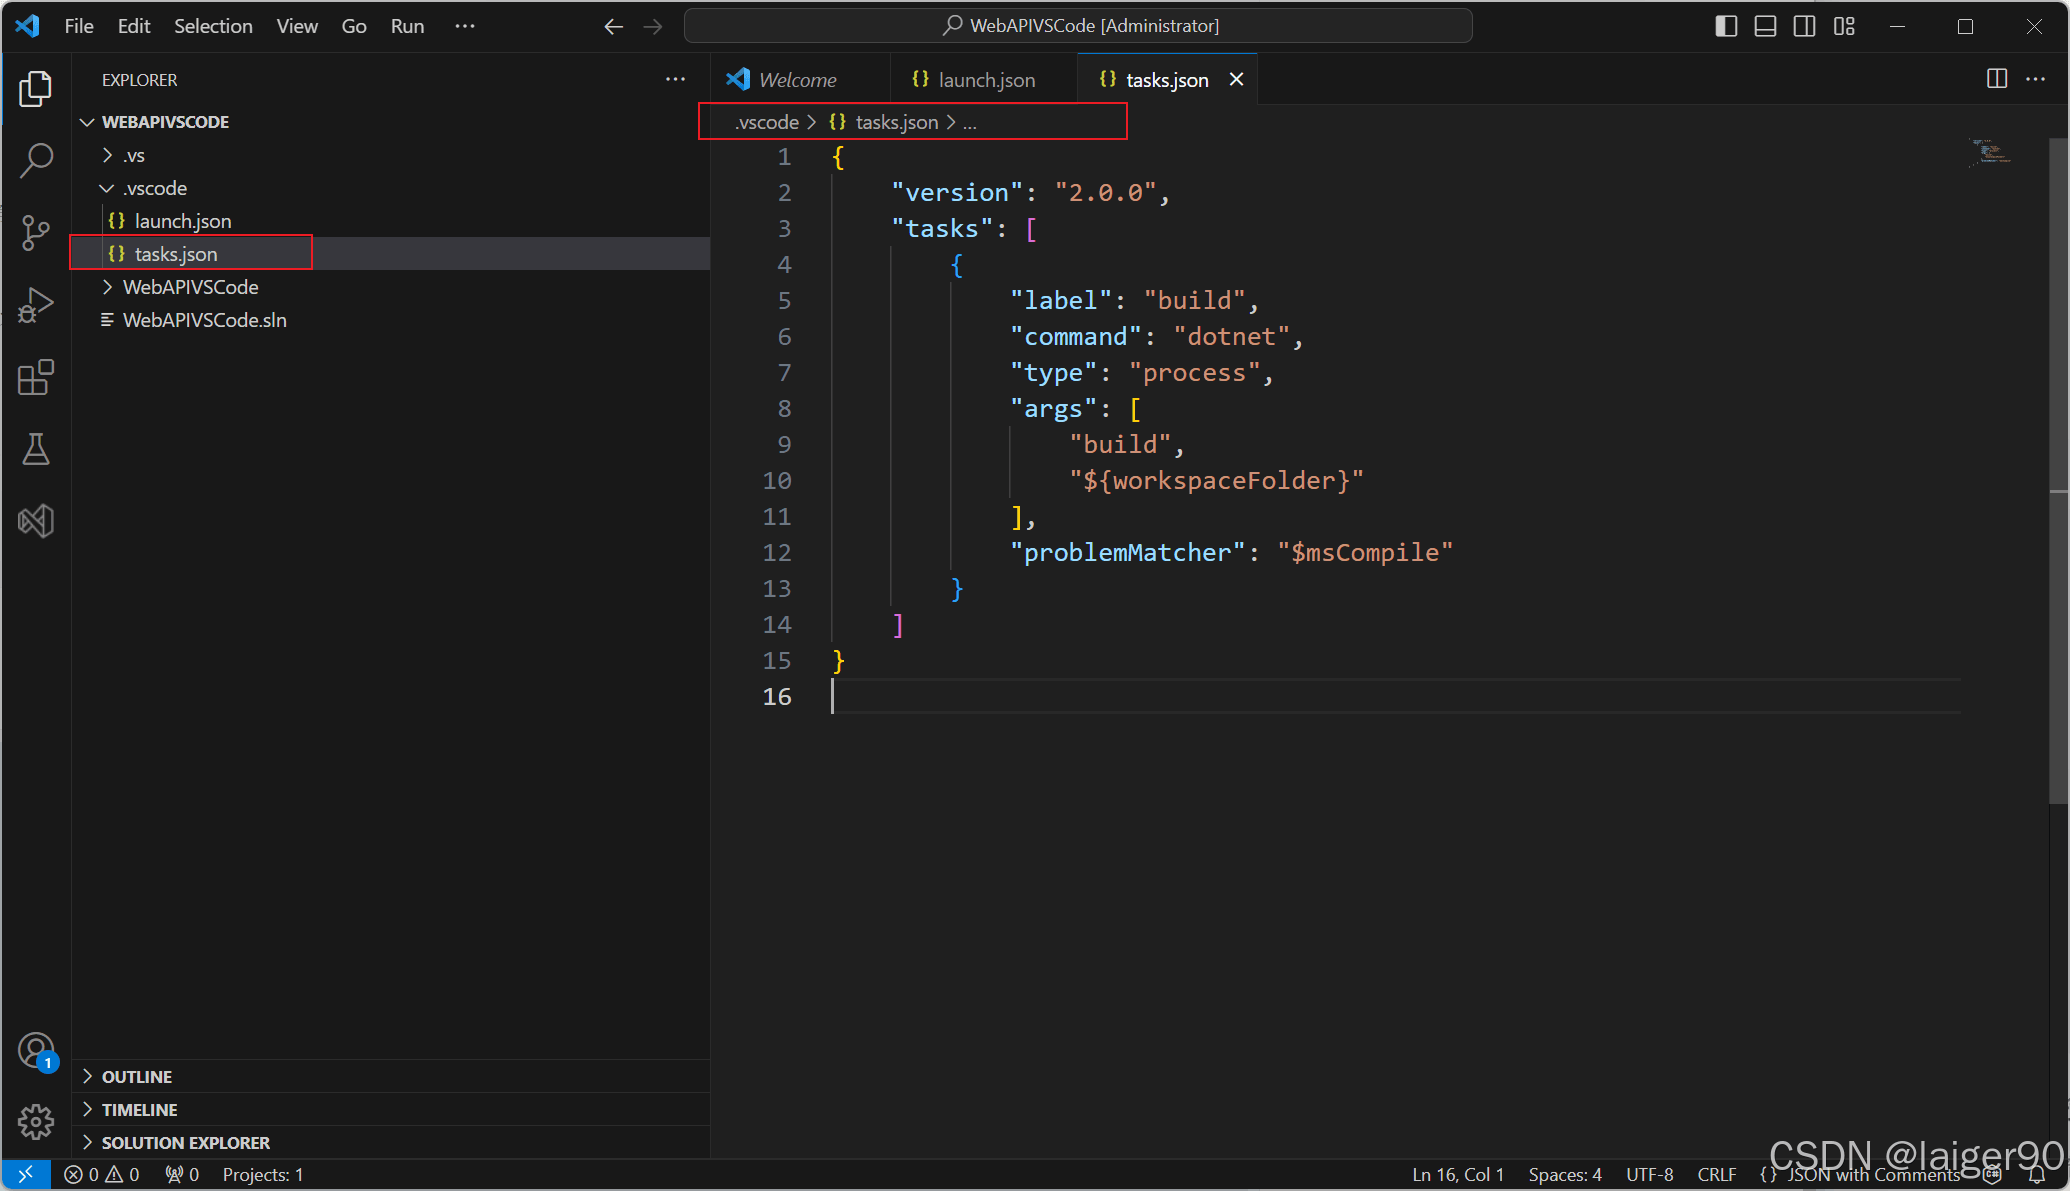Open the Selection menu
This screenshot has height=1191, width=2070.
[213, 26]
